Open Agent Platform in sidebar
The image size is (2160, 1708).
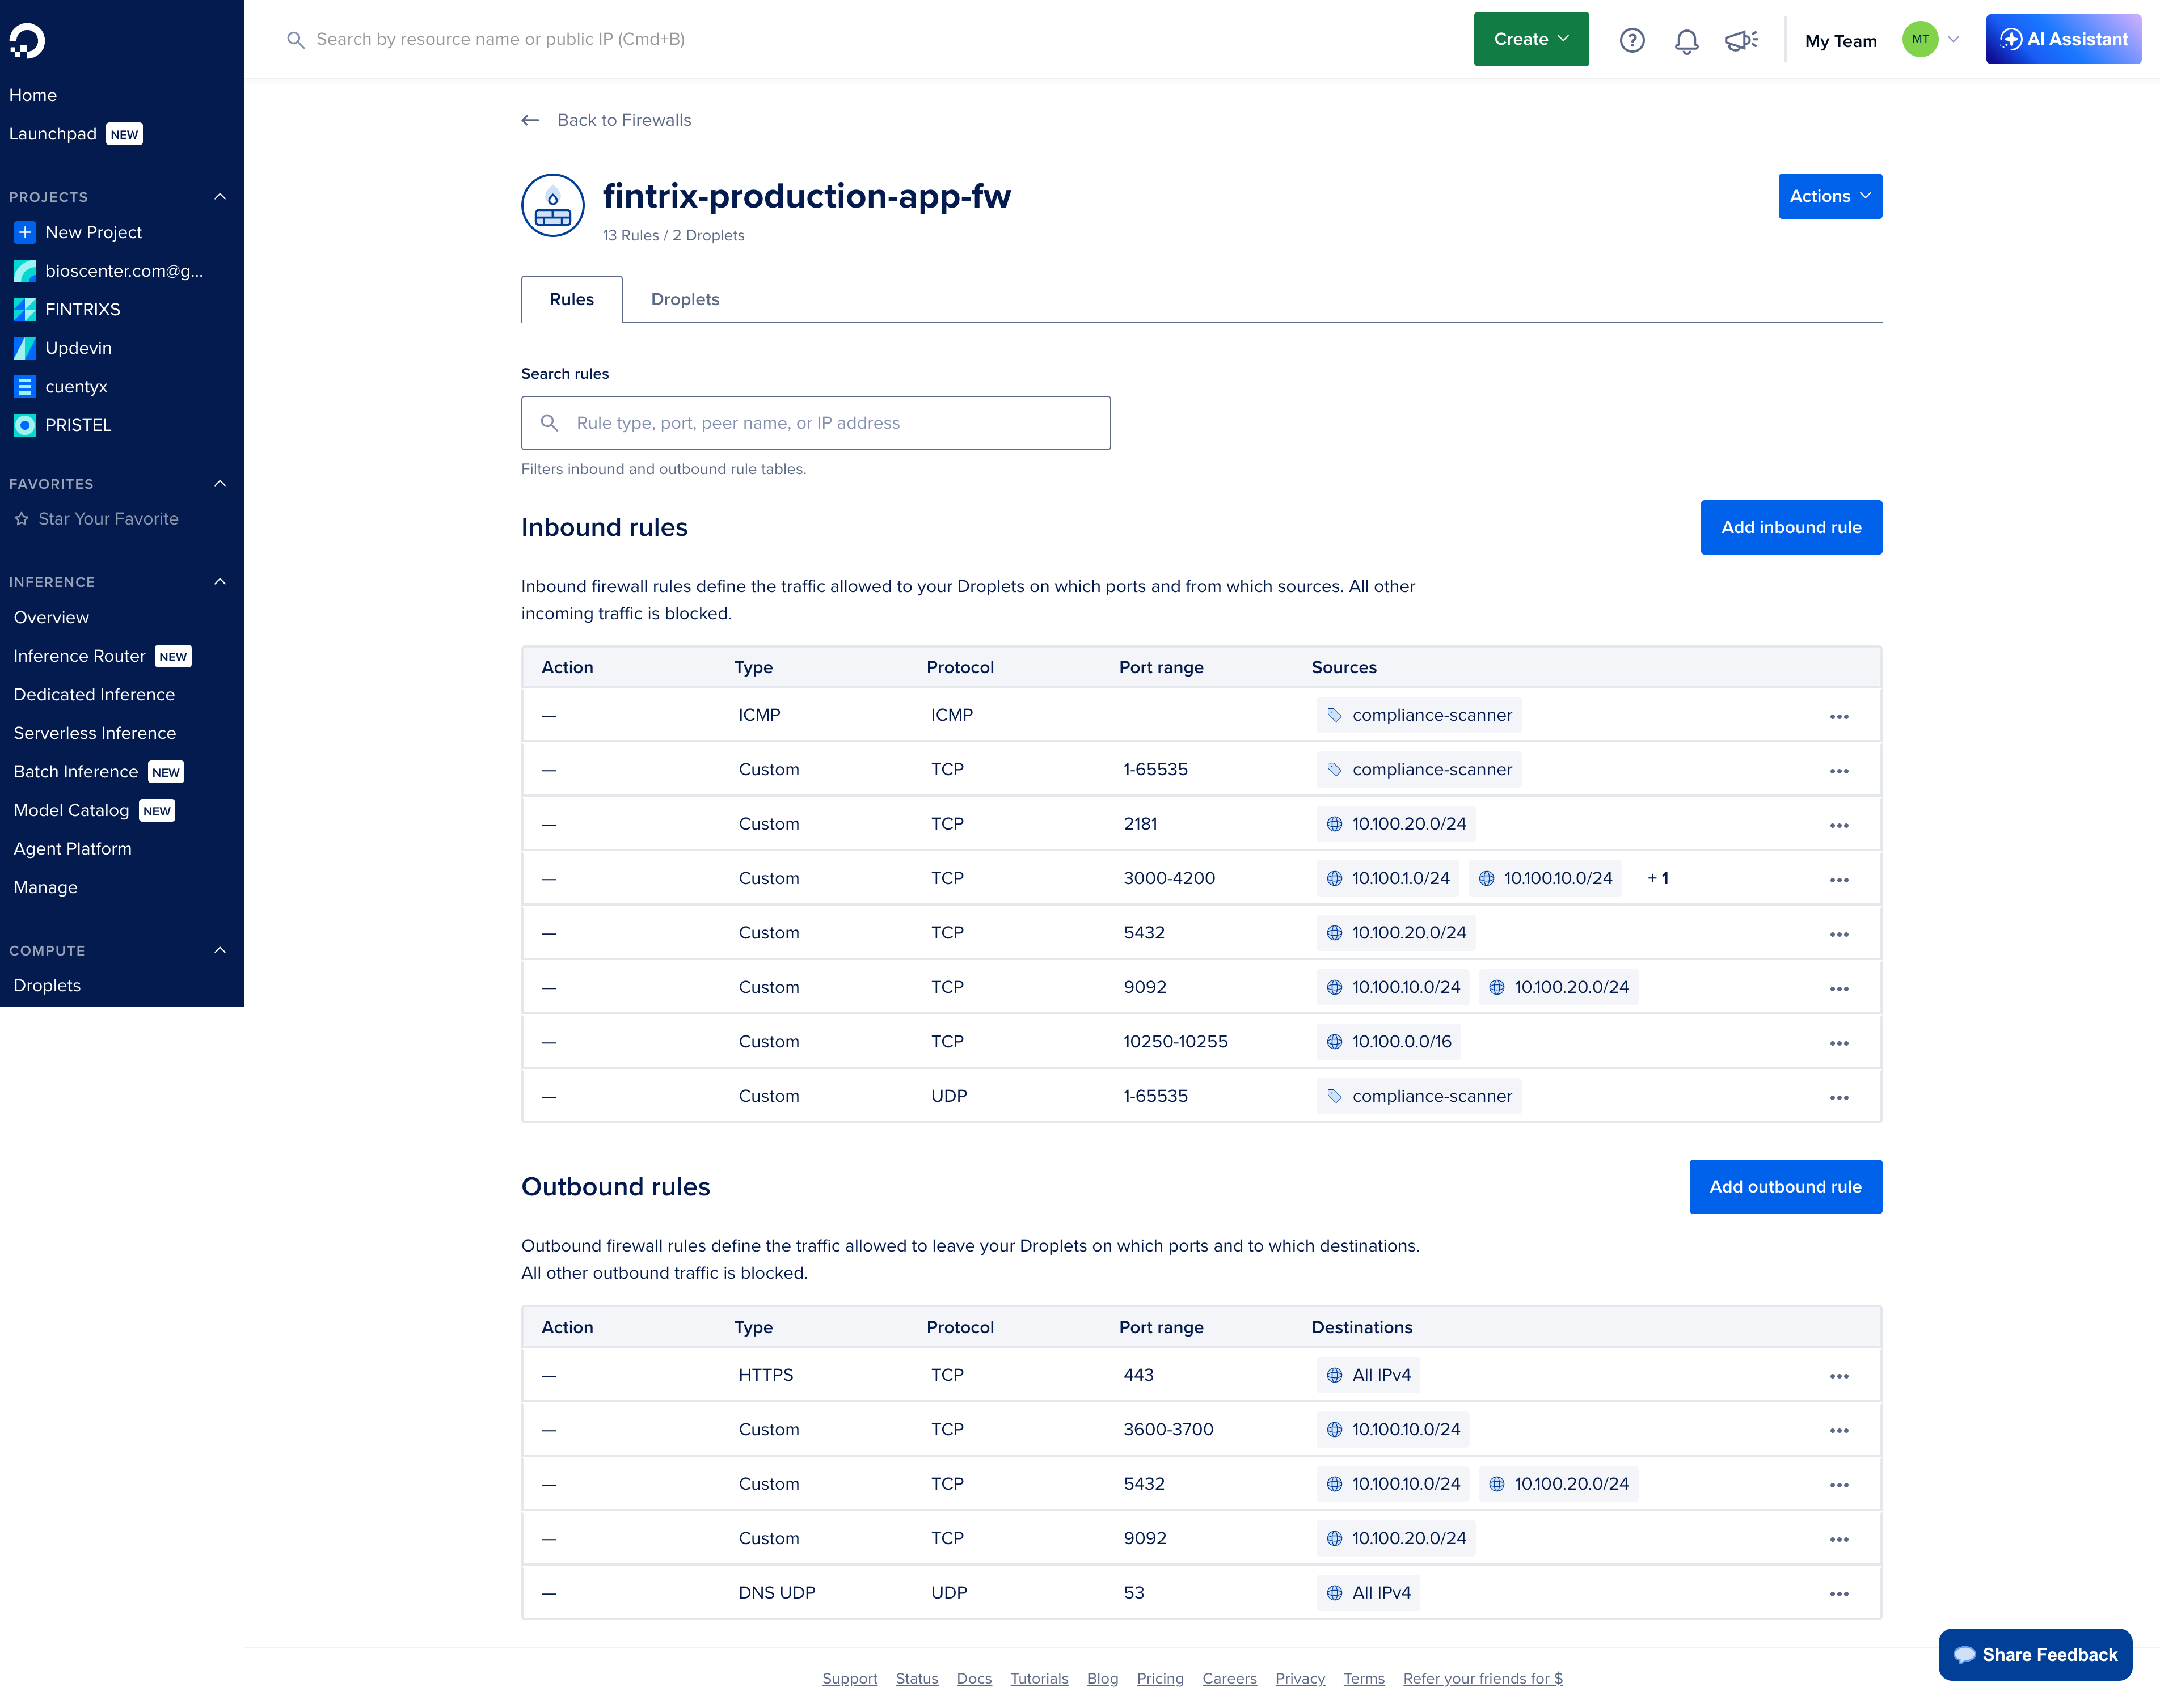pos(73,849)
